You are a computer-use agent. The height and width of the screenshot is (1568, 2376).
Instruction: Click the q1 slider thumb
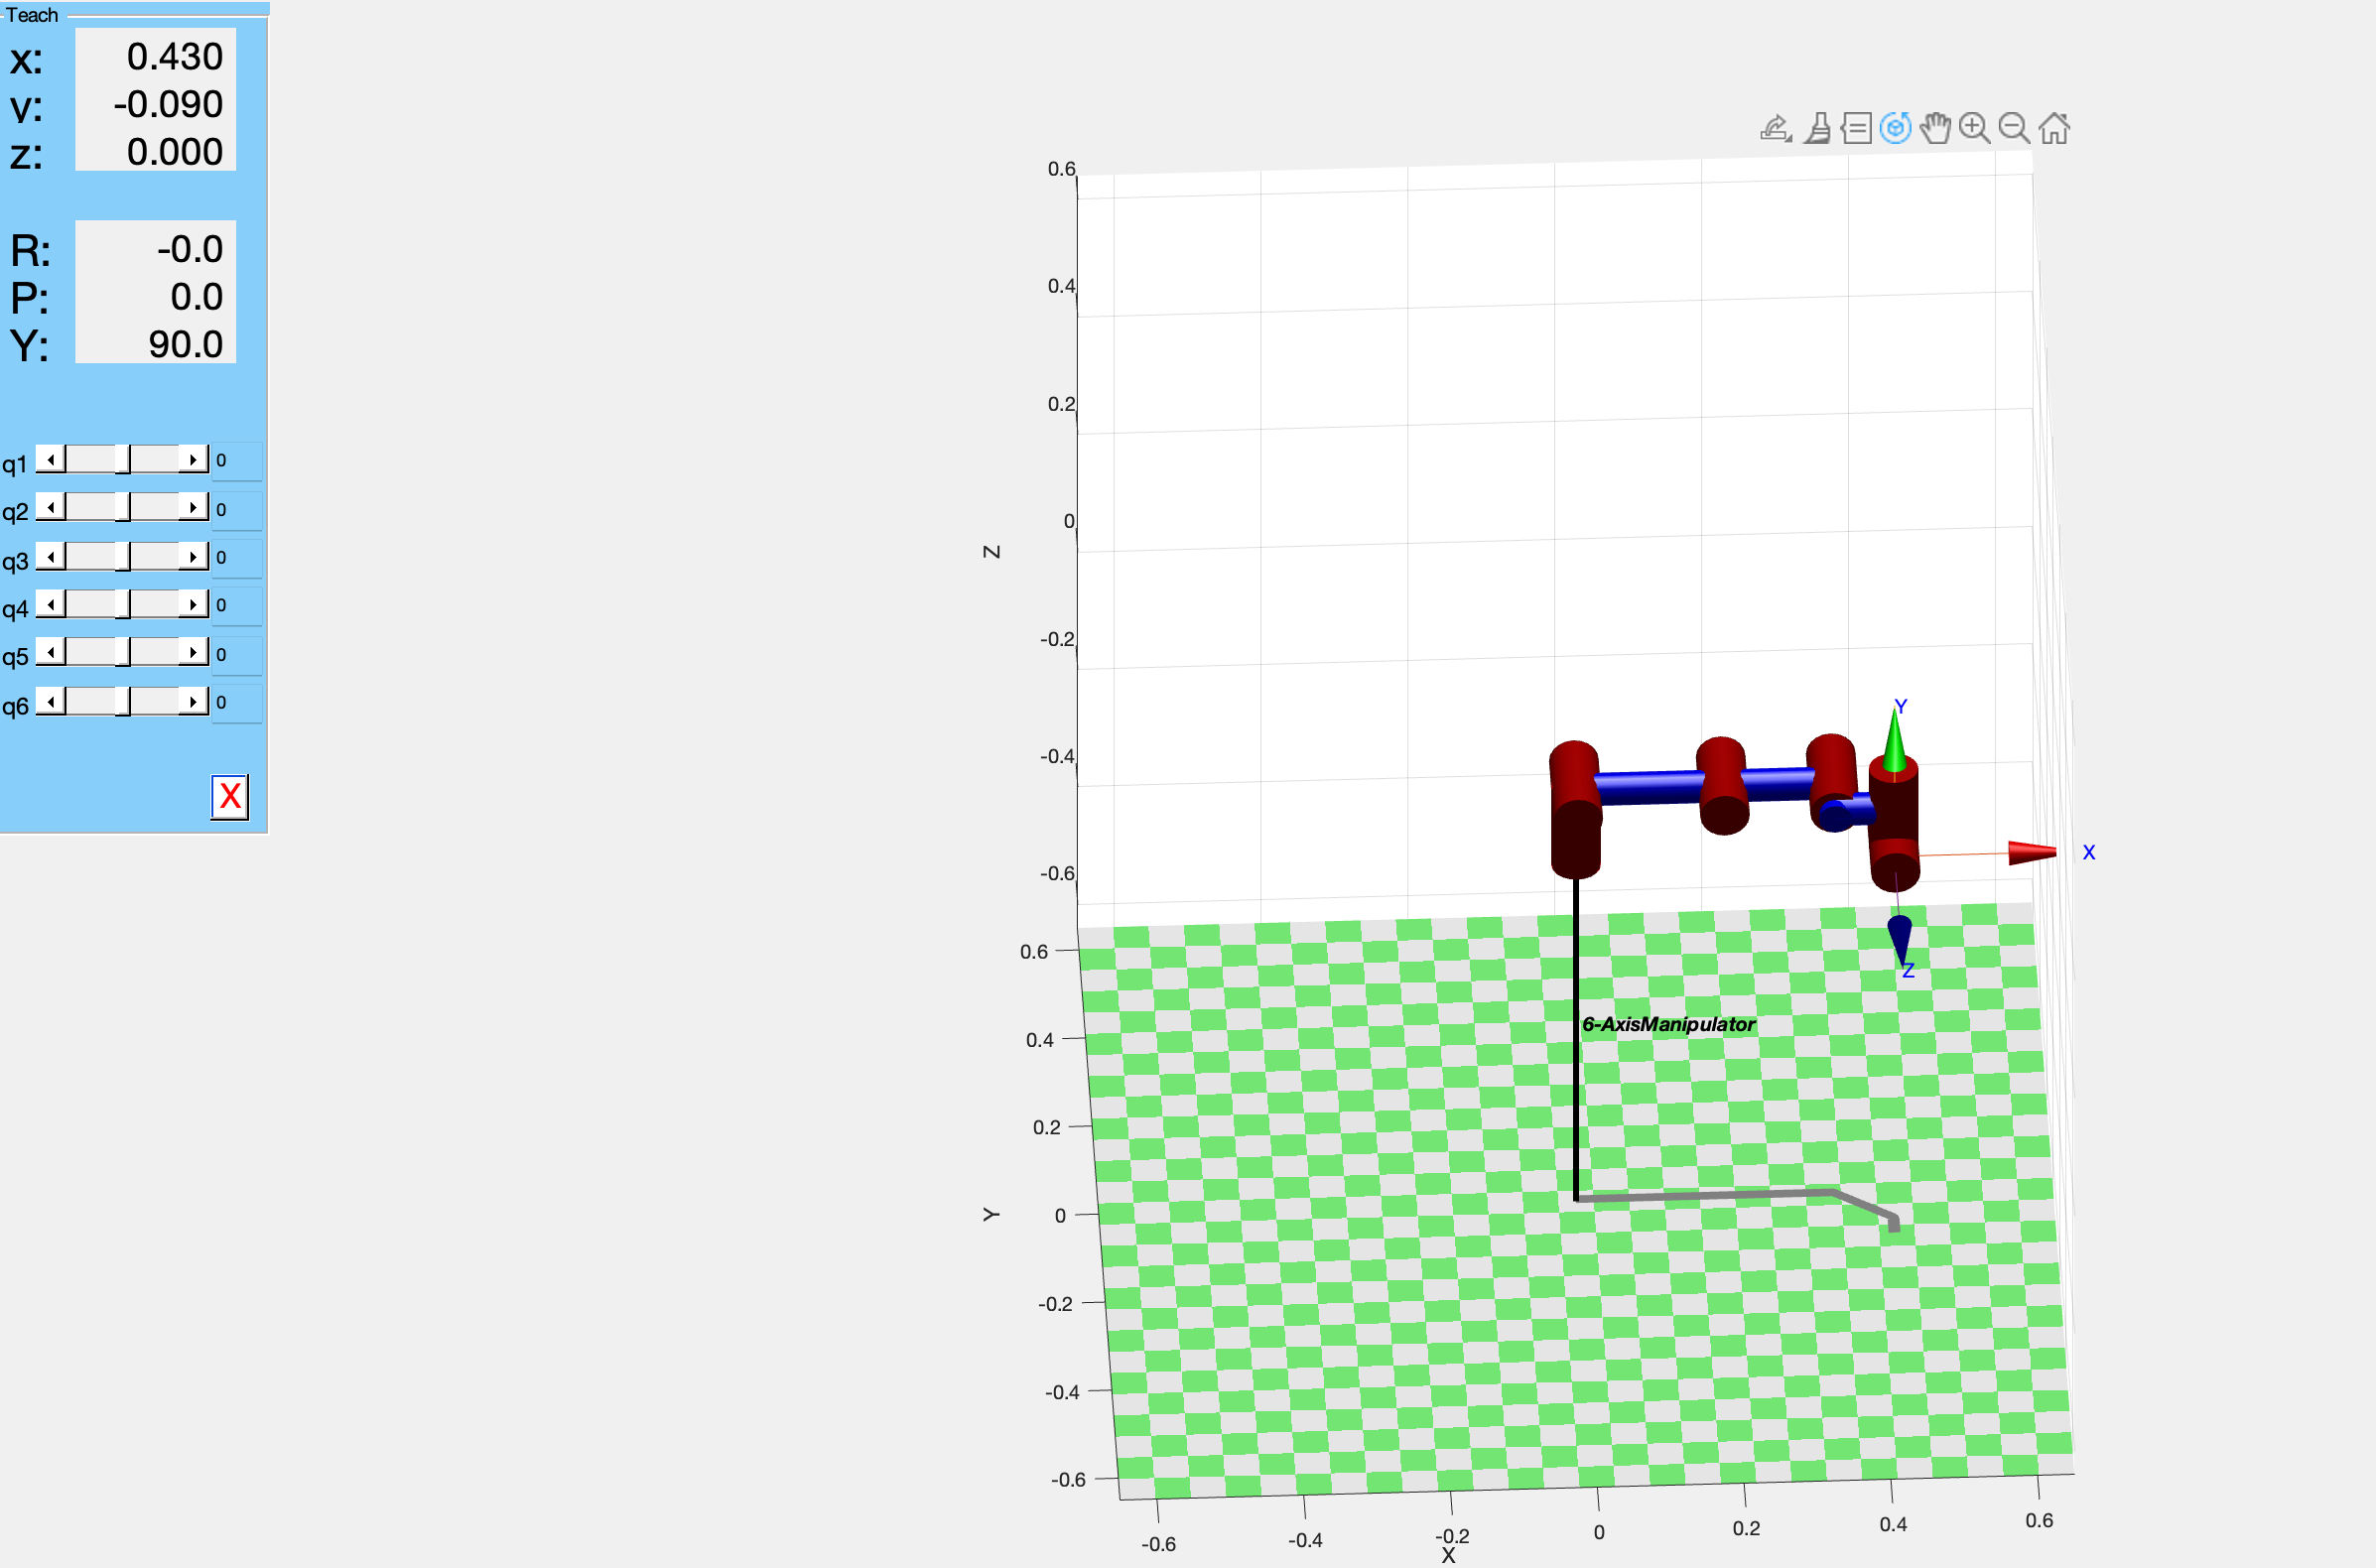(x=122, y=459)
